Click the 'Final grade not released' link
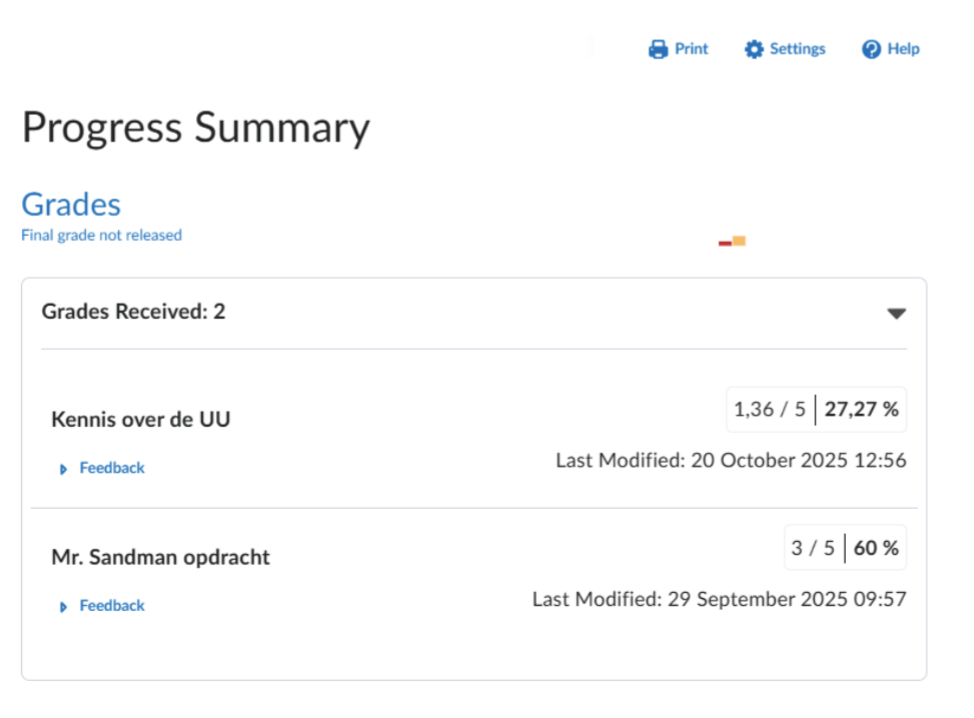This screenshot has height=718, width=974. [101, 236]
